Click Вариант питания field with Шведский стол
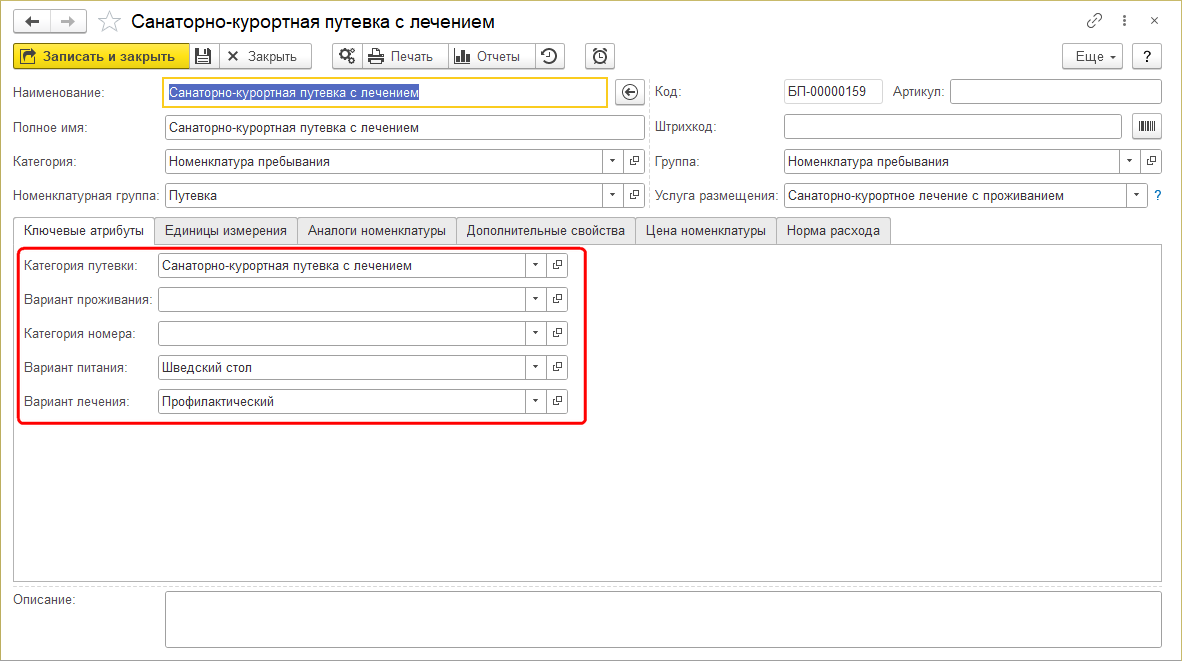This screenshot has height=661, width=1182. pyautogui.click(x=342, y=367)
